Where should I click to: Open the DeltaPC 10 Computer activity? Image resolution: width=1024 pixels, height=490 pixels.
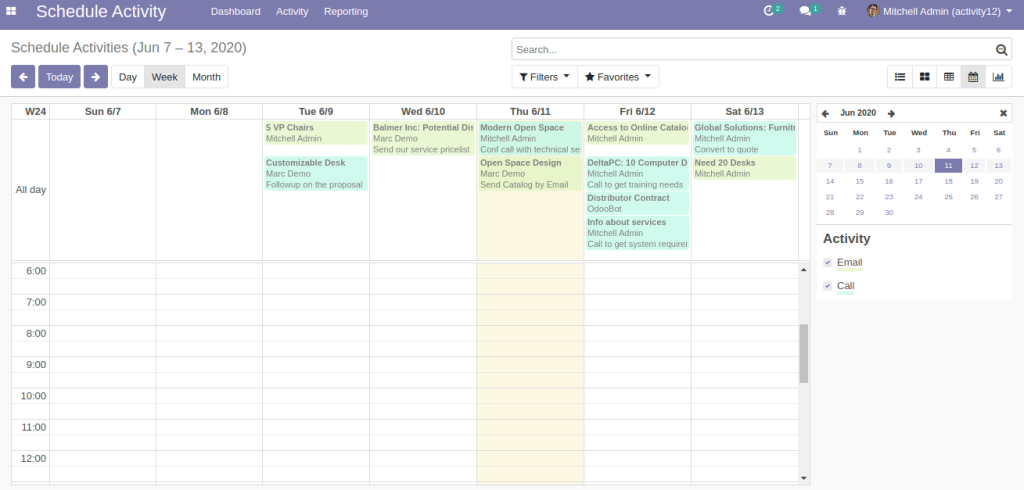tap(637, 173)
